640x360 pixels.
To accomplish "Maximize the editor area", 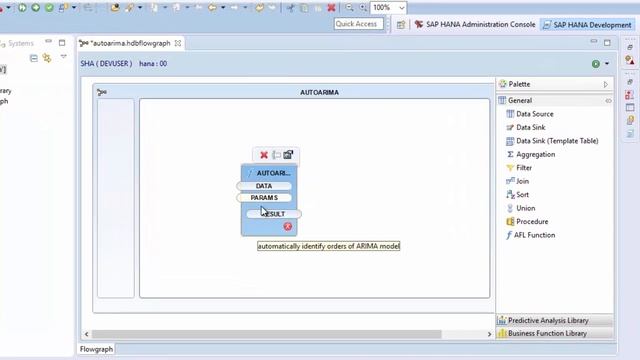I will tap(607, 43).
